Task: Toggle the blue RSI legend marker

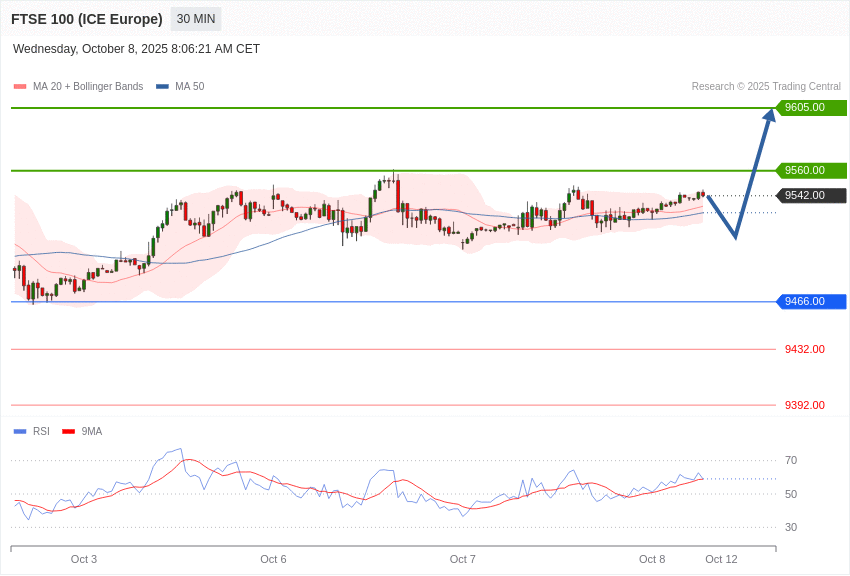Action: pyautogui.click(x=20, y=432)
